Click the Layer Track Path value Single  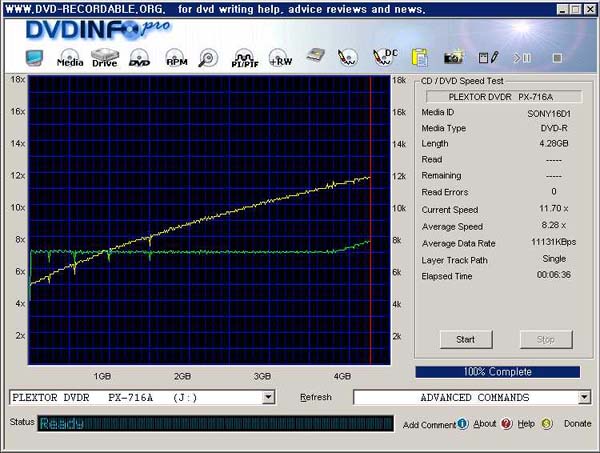554,259
